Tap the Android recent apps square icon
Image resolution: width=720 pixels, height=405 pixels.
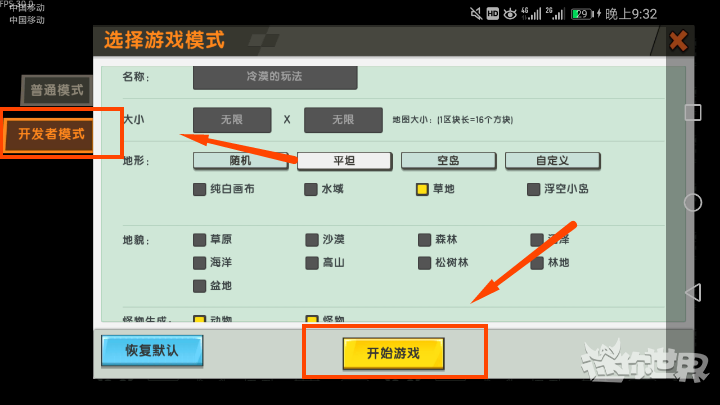pos(692,112)
